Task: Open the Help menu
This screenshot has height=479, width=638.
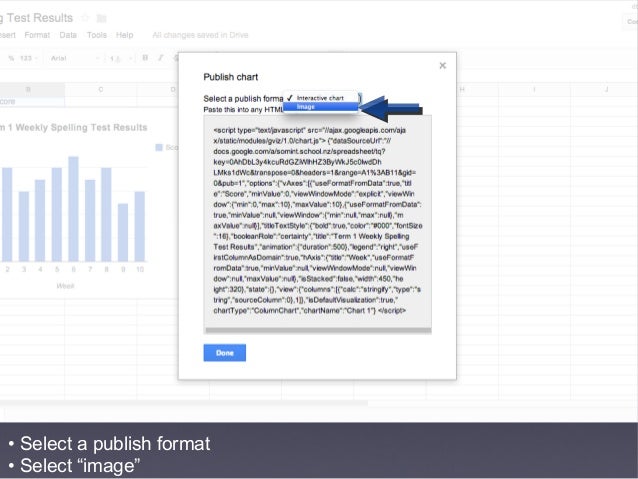Action: point(125,35)
